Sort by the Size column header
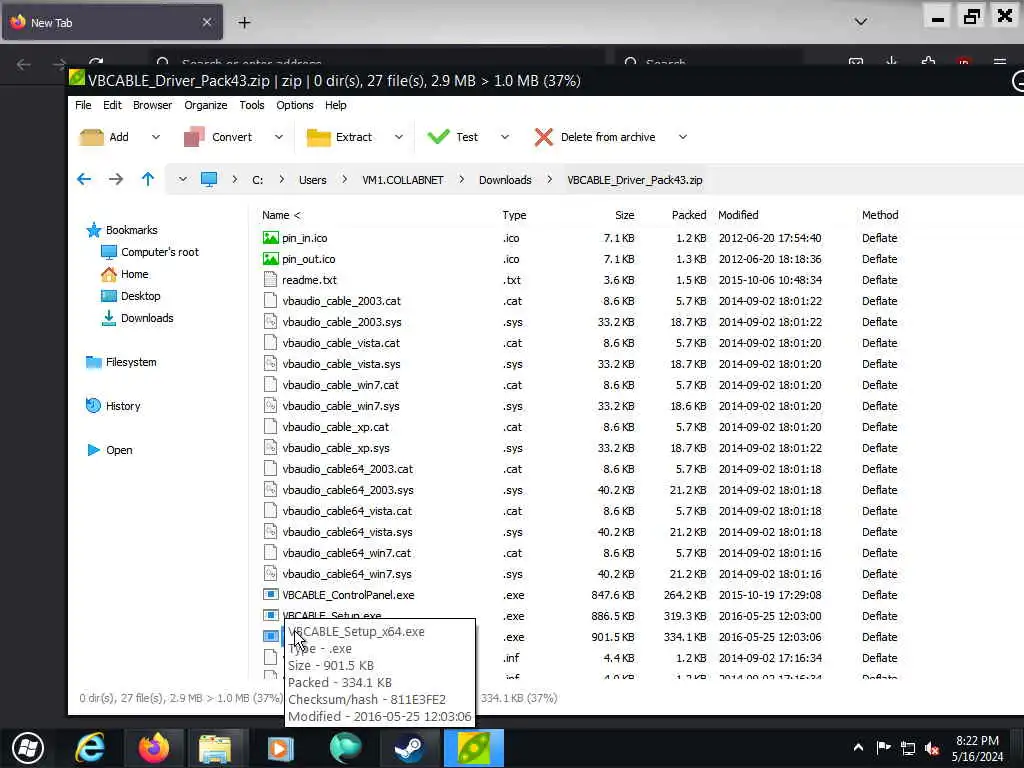The image size is (1024, 768). (624, 215)
